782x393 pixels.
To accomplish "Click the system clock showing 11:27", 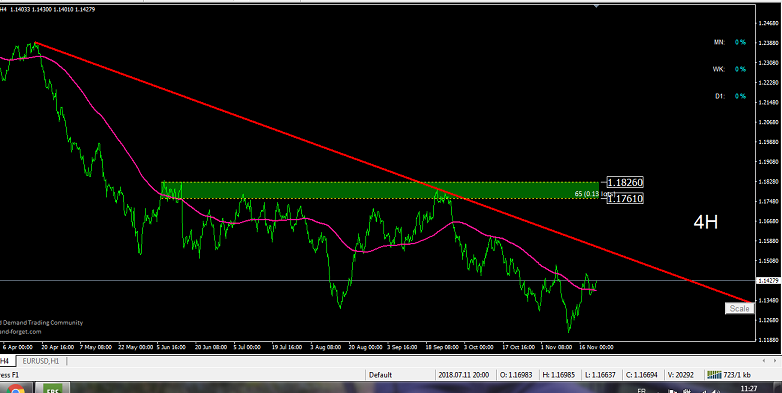I will pos(748,389).
